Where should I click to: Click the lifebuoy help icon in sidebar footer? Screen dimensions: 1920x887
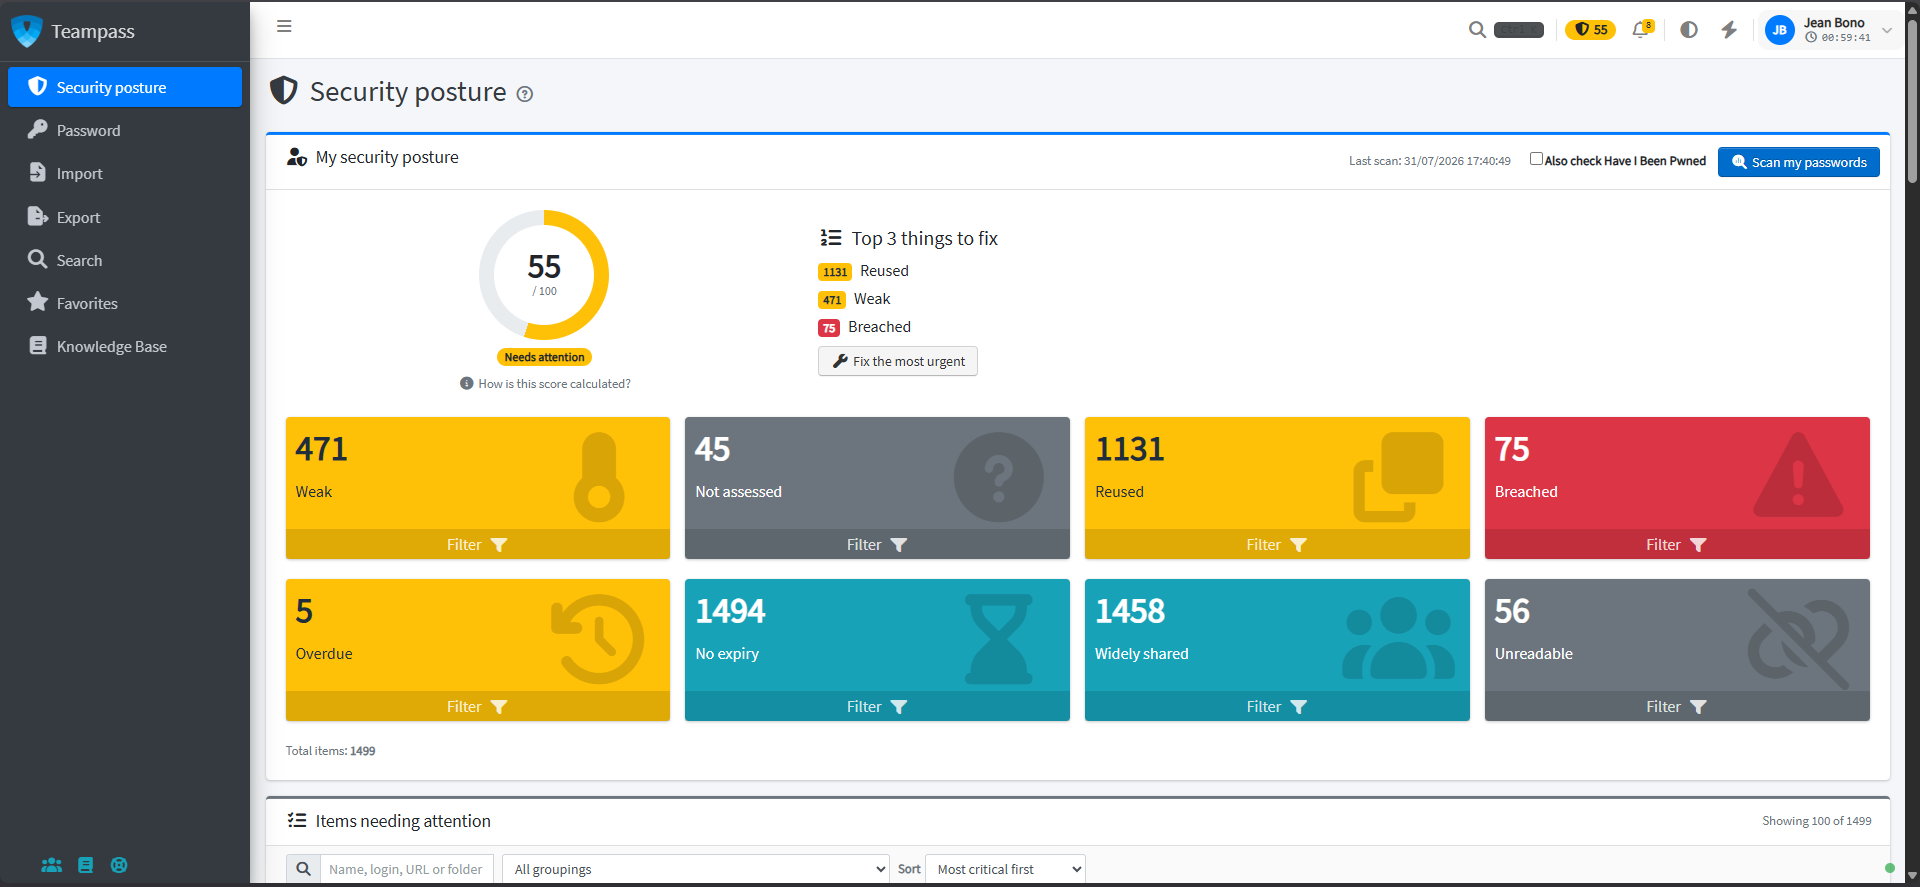pos(119,865)
